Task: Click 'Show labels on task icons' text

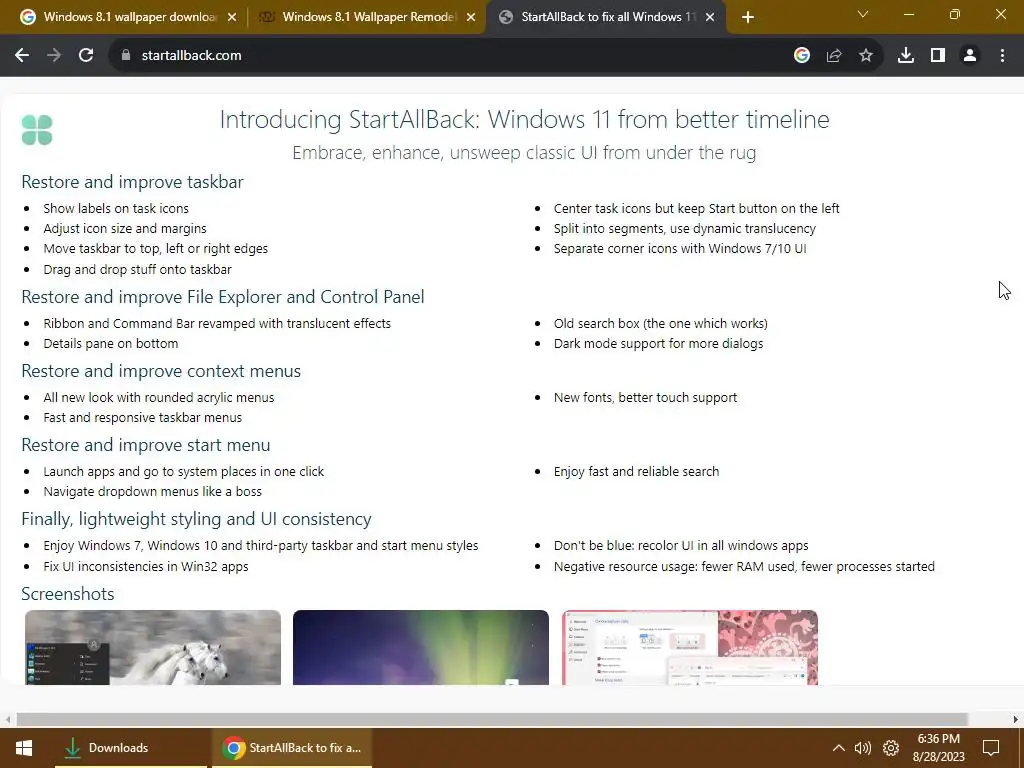Action: pos(116,208)
